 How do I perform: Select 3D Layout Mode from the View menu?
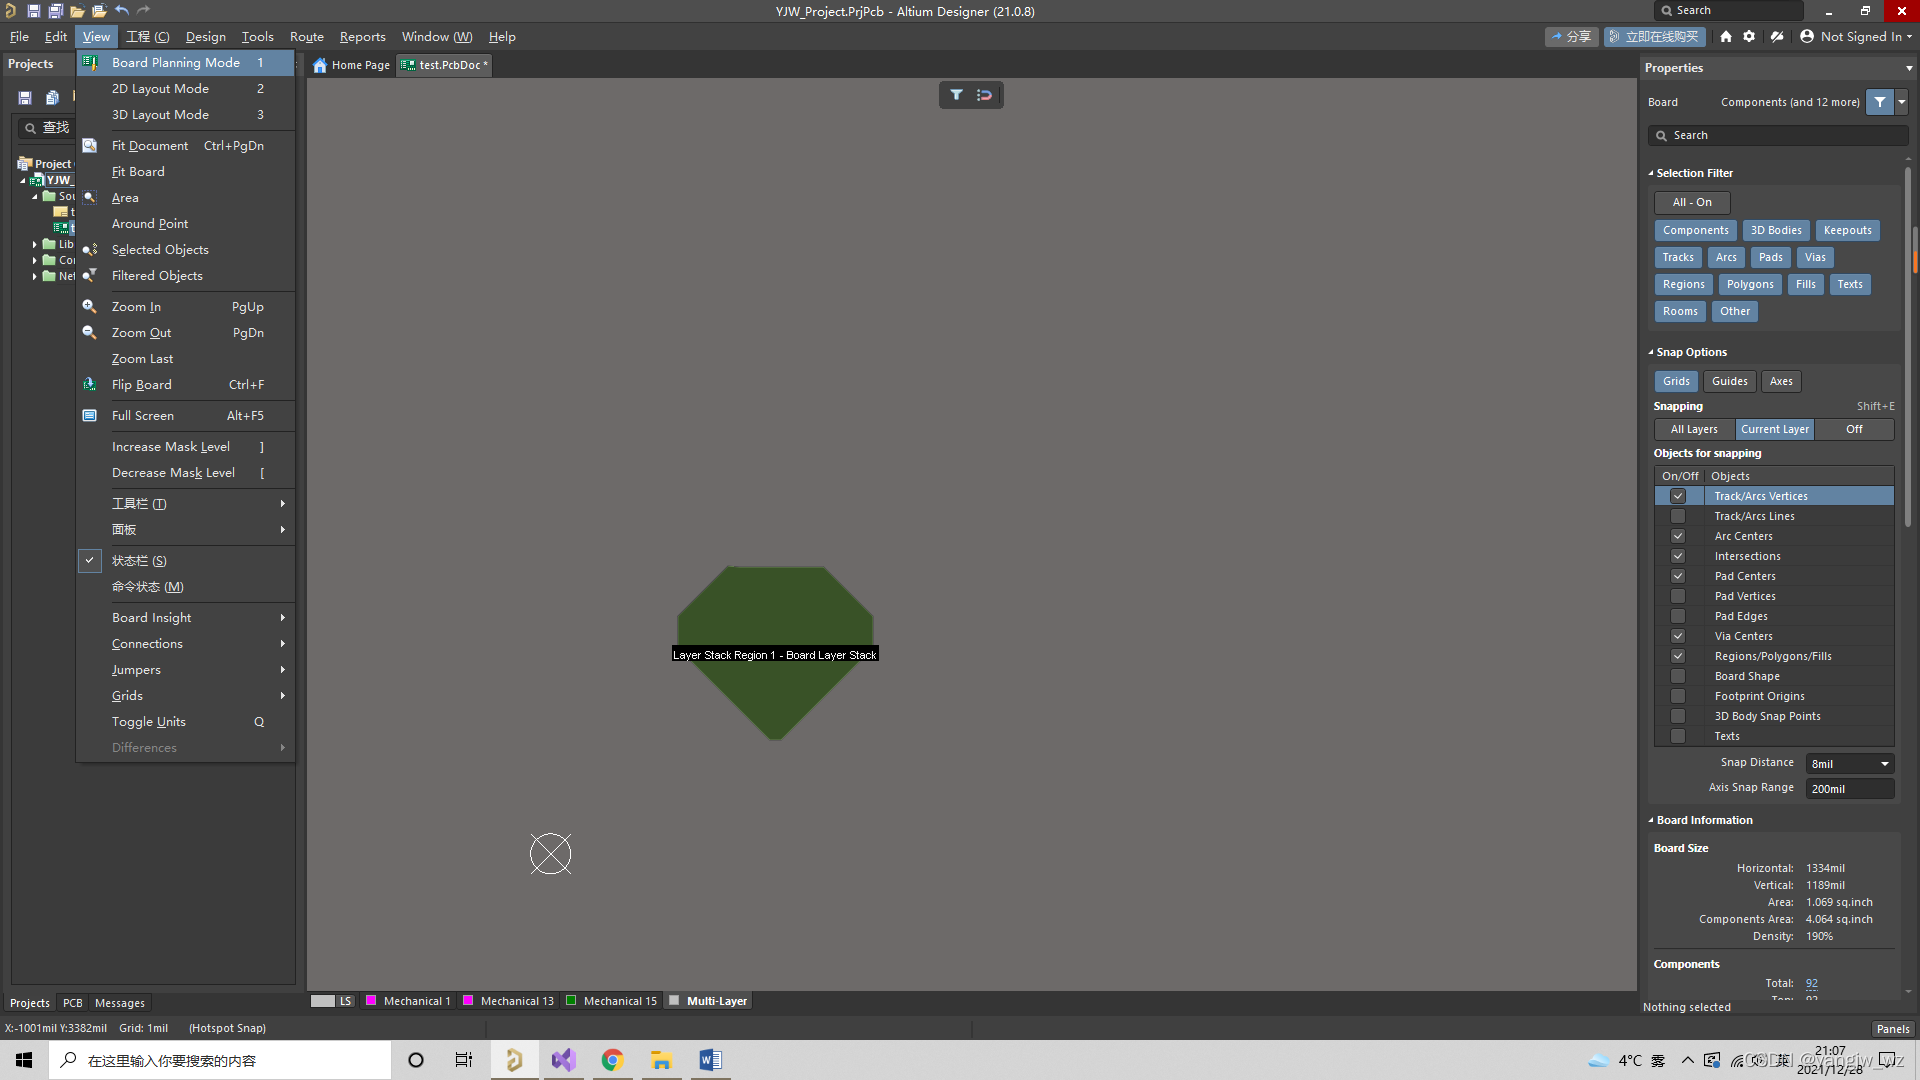click(x=186, y=115)
